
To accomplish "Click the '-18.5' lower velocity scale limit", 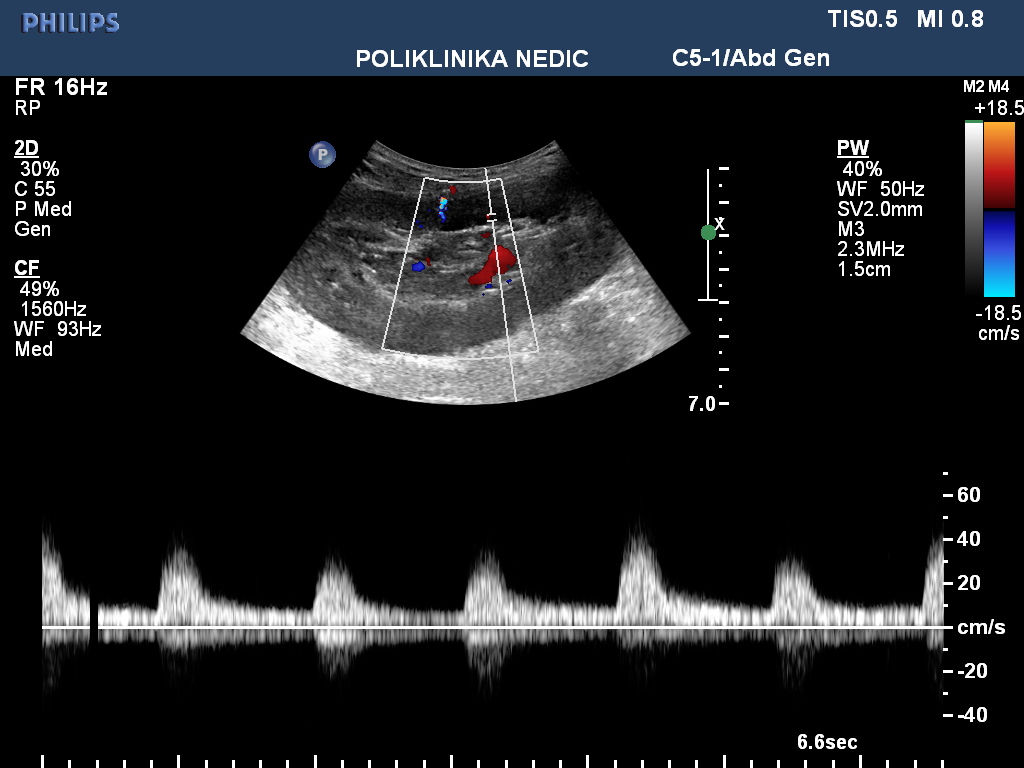I will coord(998,313).
